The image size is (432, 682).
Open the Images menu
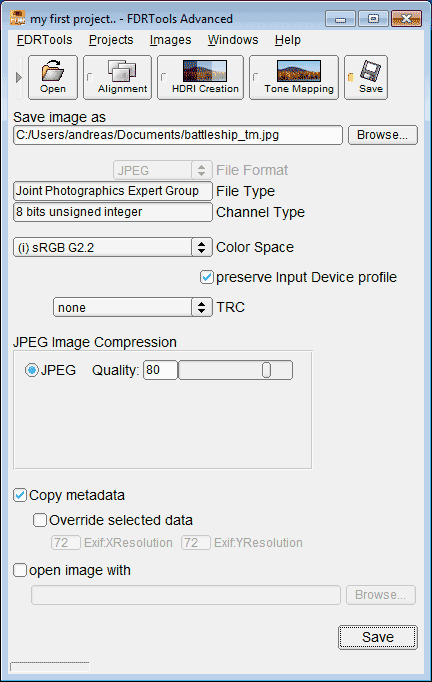[x=170, y=40]
